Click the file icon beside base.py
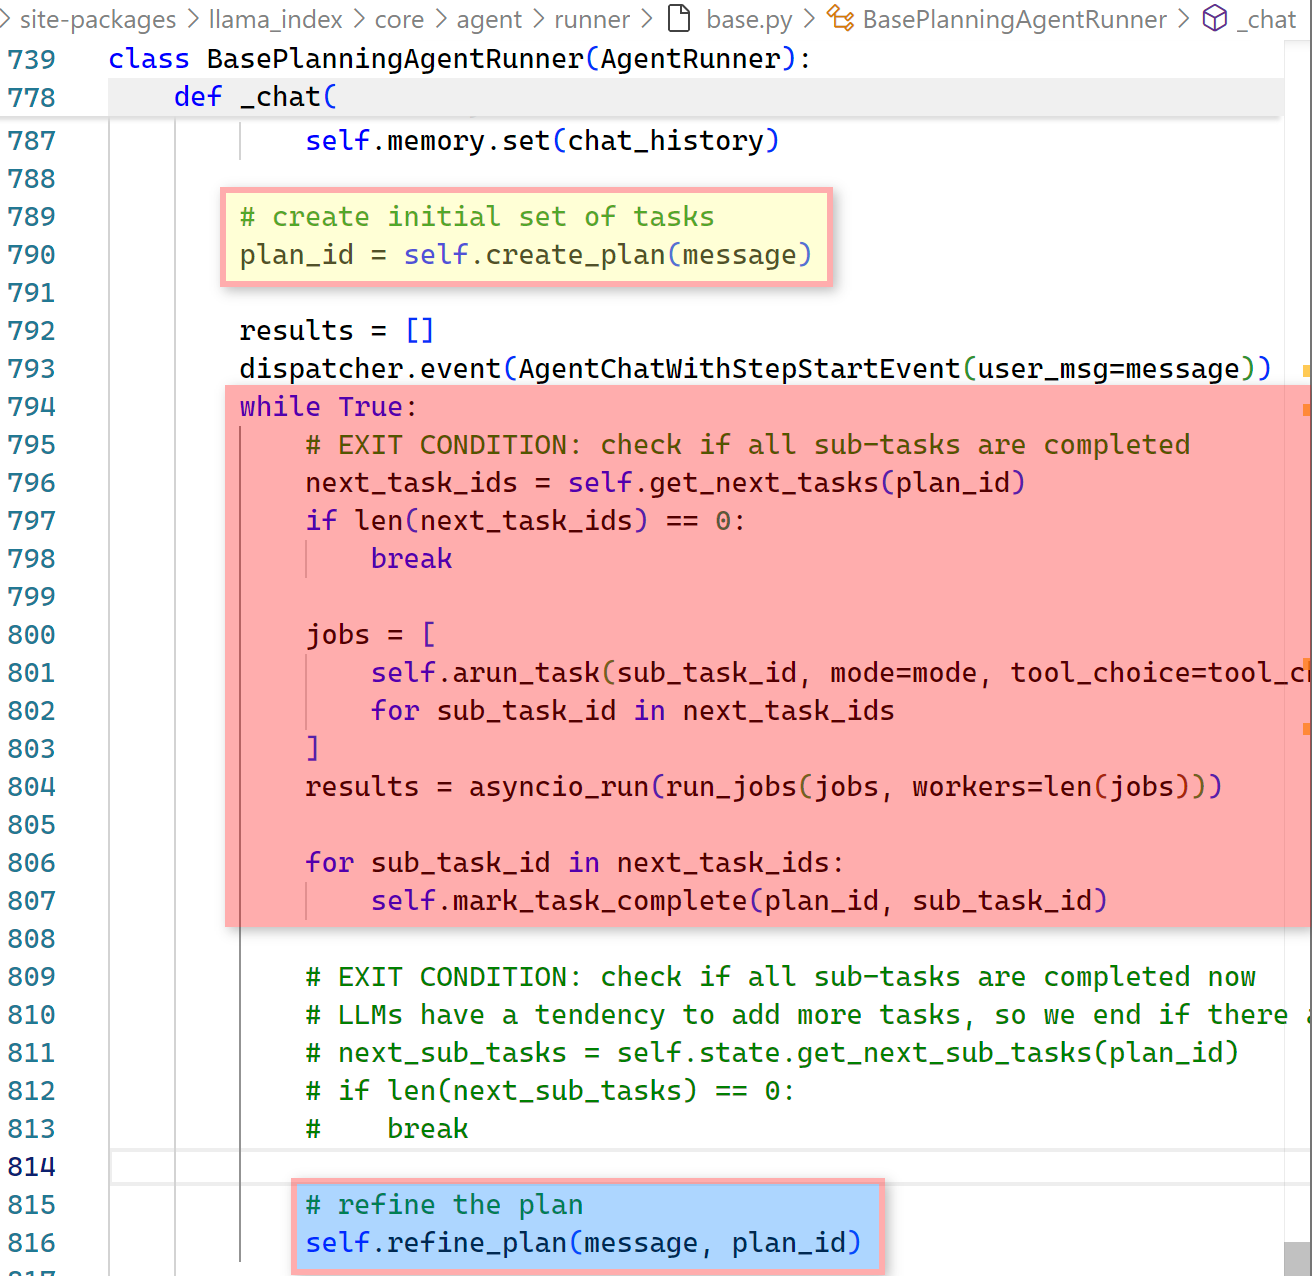The image size is (1312, 1276). [x=679, y=19]
